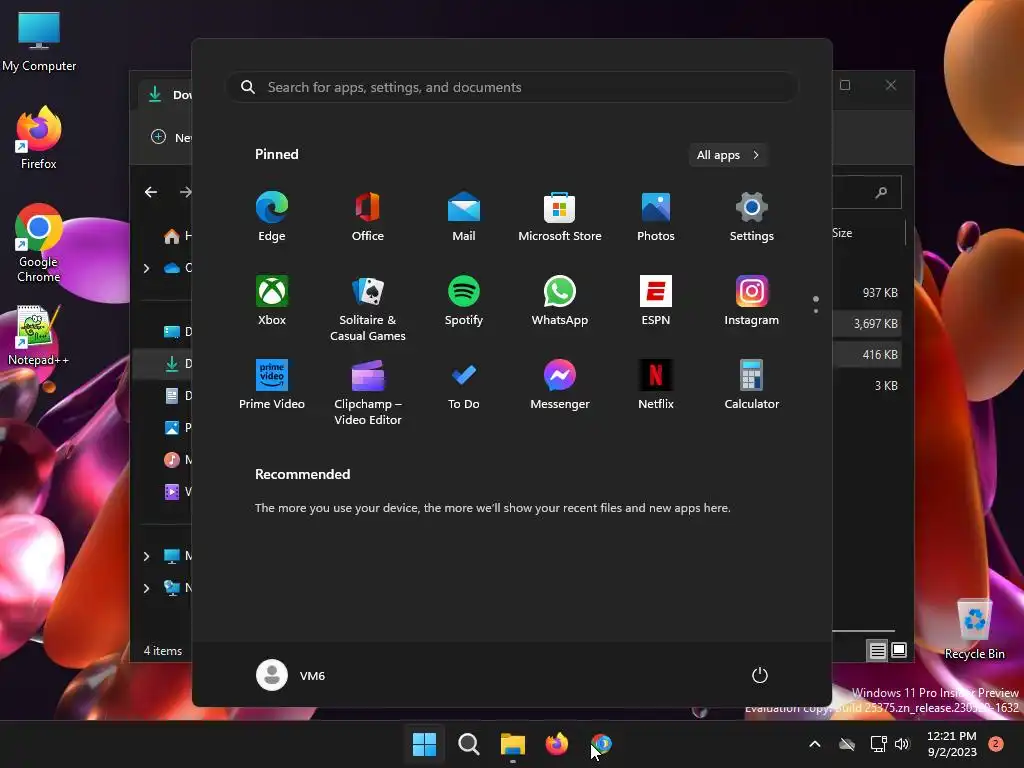1024x768 pixels.
Task: Open clock and date panel
Action: point(952,744)
